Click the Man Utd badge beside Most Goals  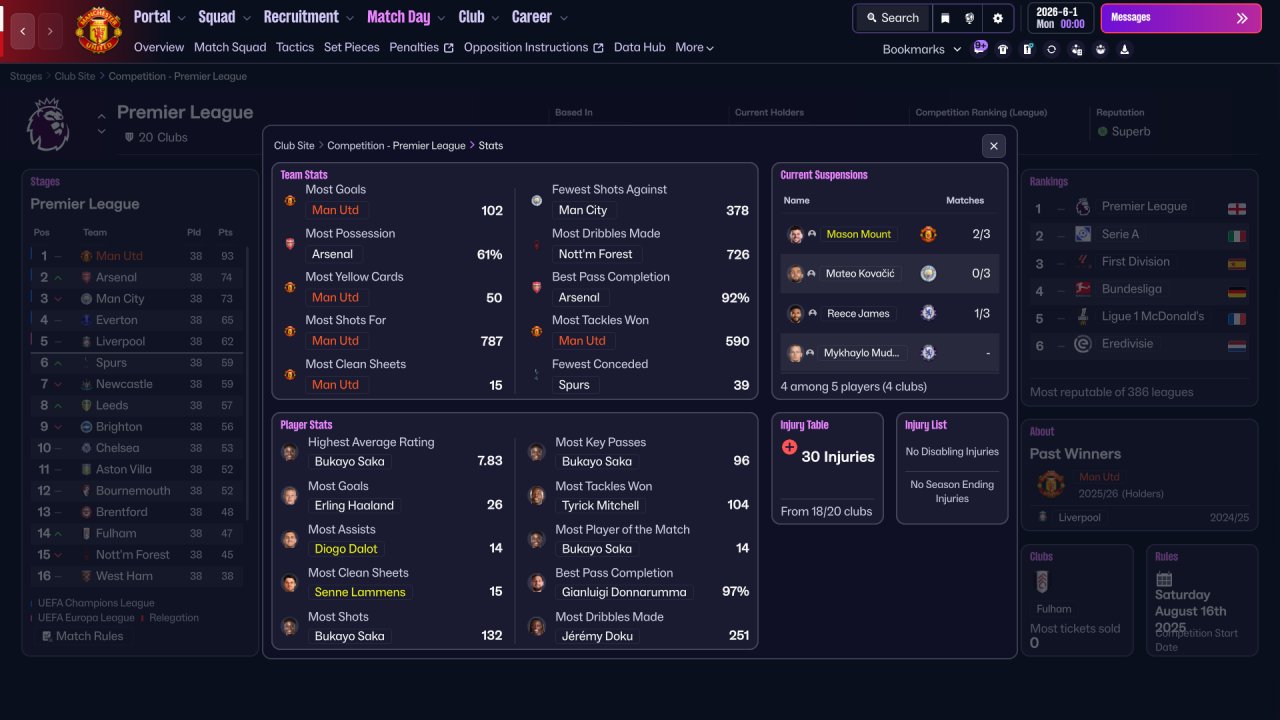click(290, 200)
